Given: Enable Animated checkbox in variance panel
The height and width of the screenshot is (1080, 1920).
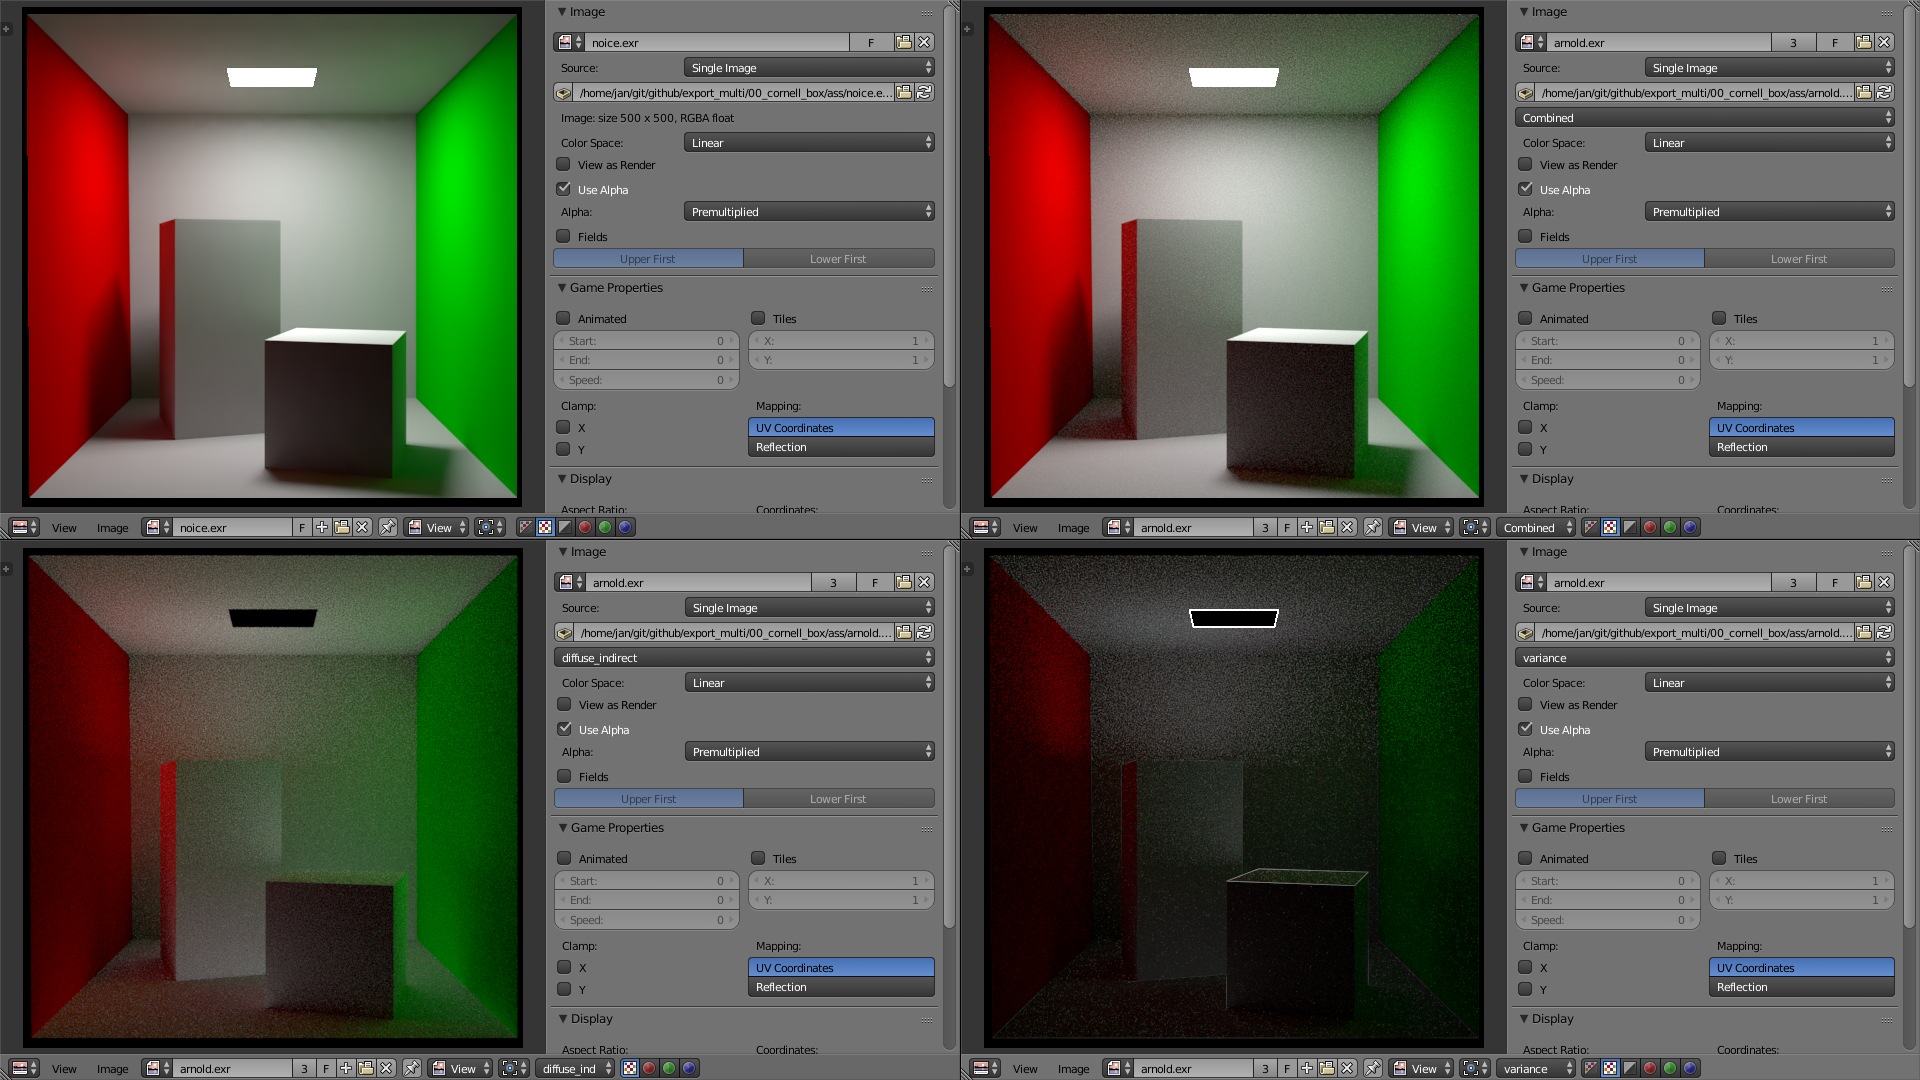Looking at the screenshot, I should pyautogui.click(x=1525, y=858).
